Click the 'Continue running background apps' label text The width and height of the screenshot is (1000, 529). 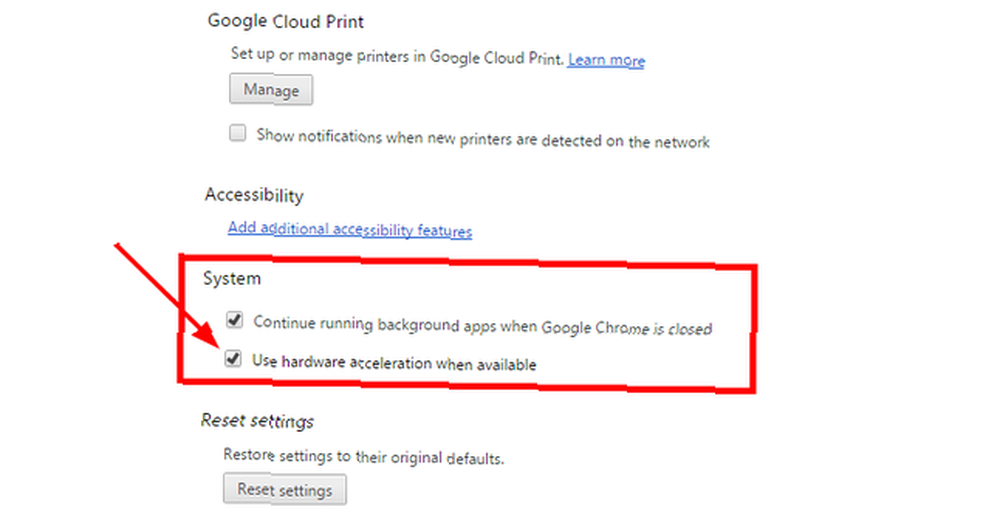(482, 325)
